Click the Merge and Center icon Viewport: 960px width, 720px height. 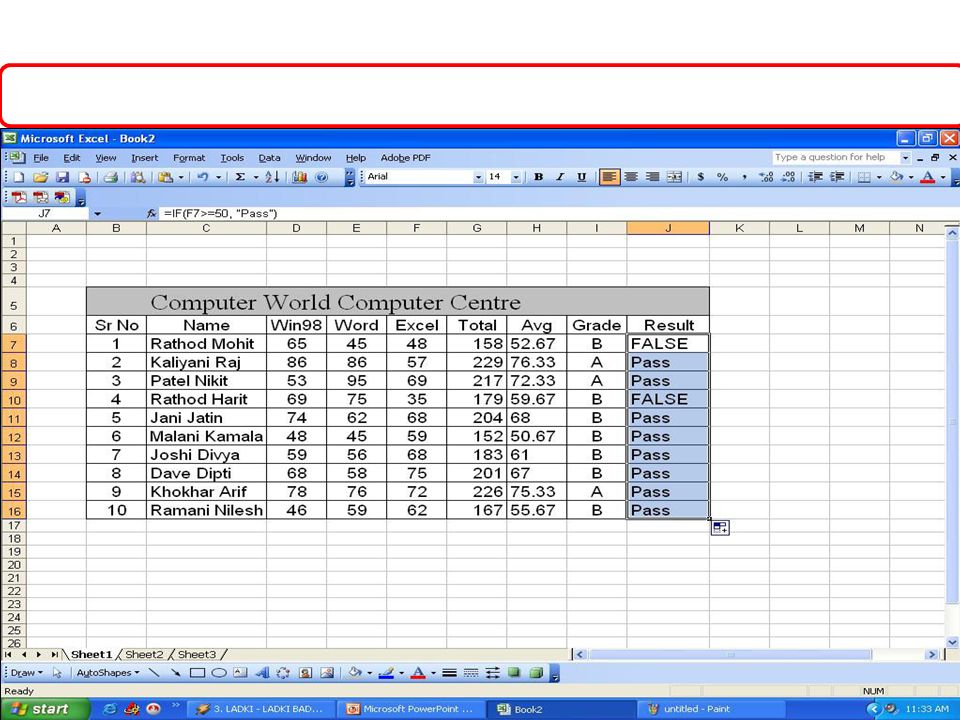click(x=674, y=177)
